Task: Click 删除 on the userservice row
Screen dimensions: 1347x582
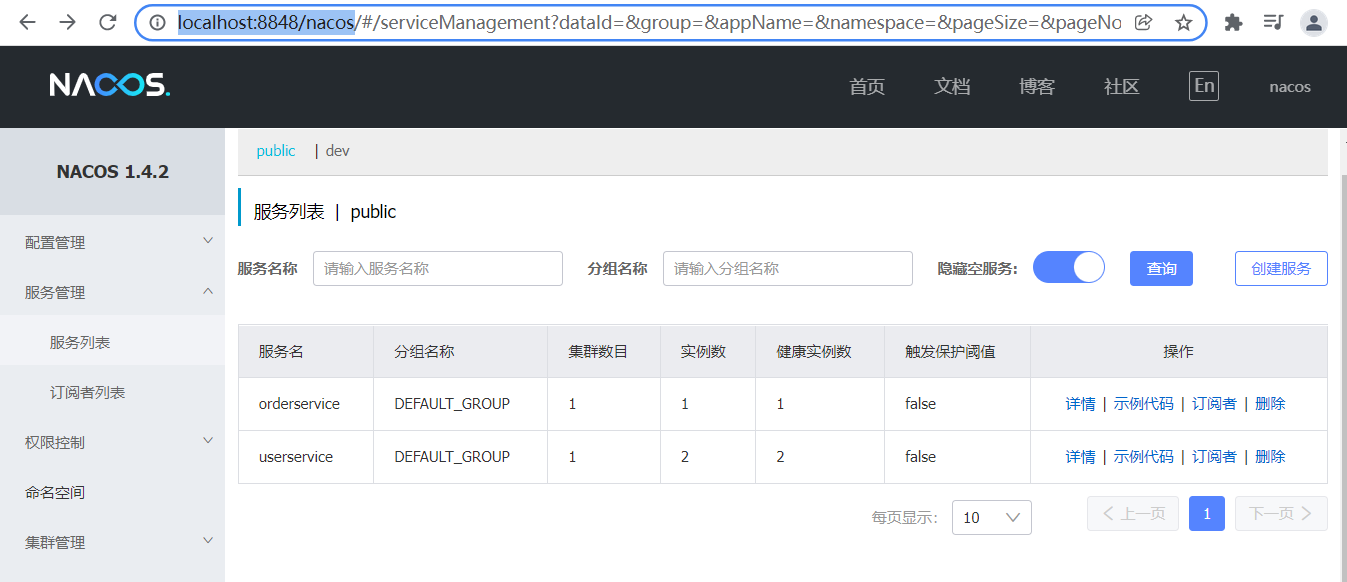Action: 1269,456
